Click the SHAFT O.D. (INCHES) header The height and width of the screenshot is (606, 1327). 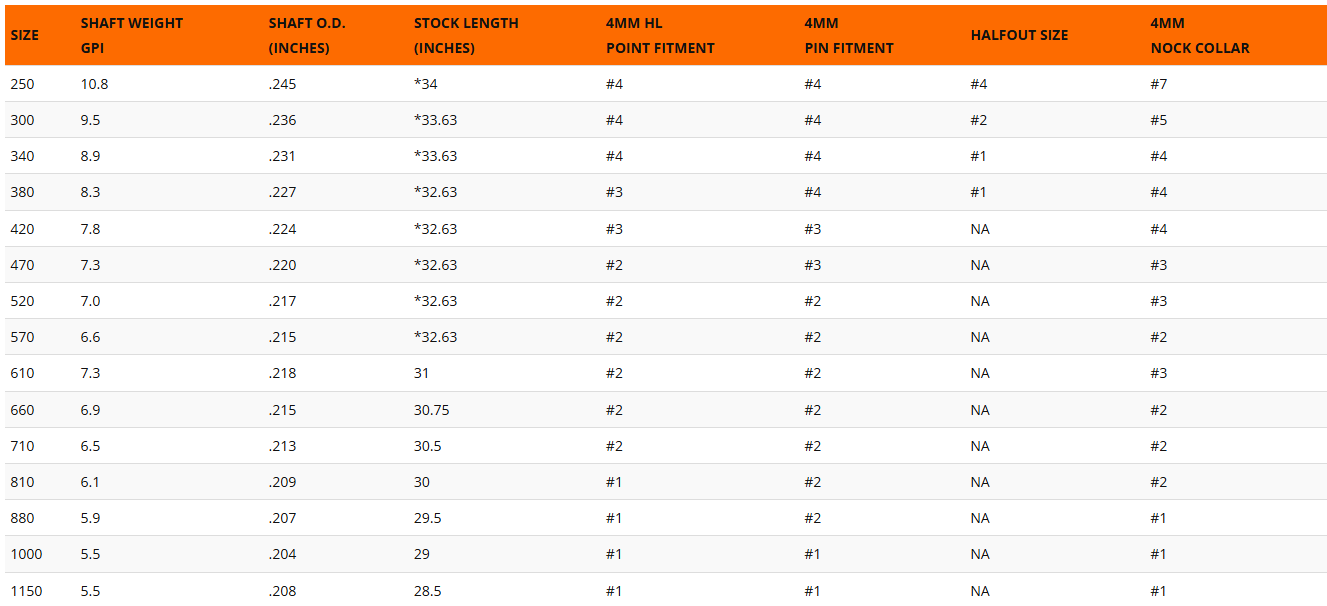(307, 35)
